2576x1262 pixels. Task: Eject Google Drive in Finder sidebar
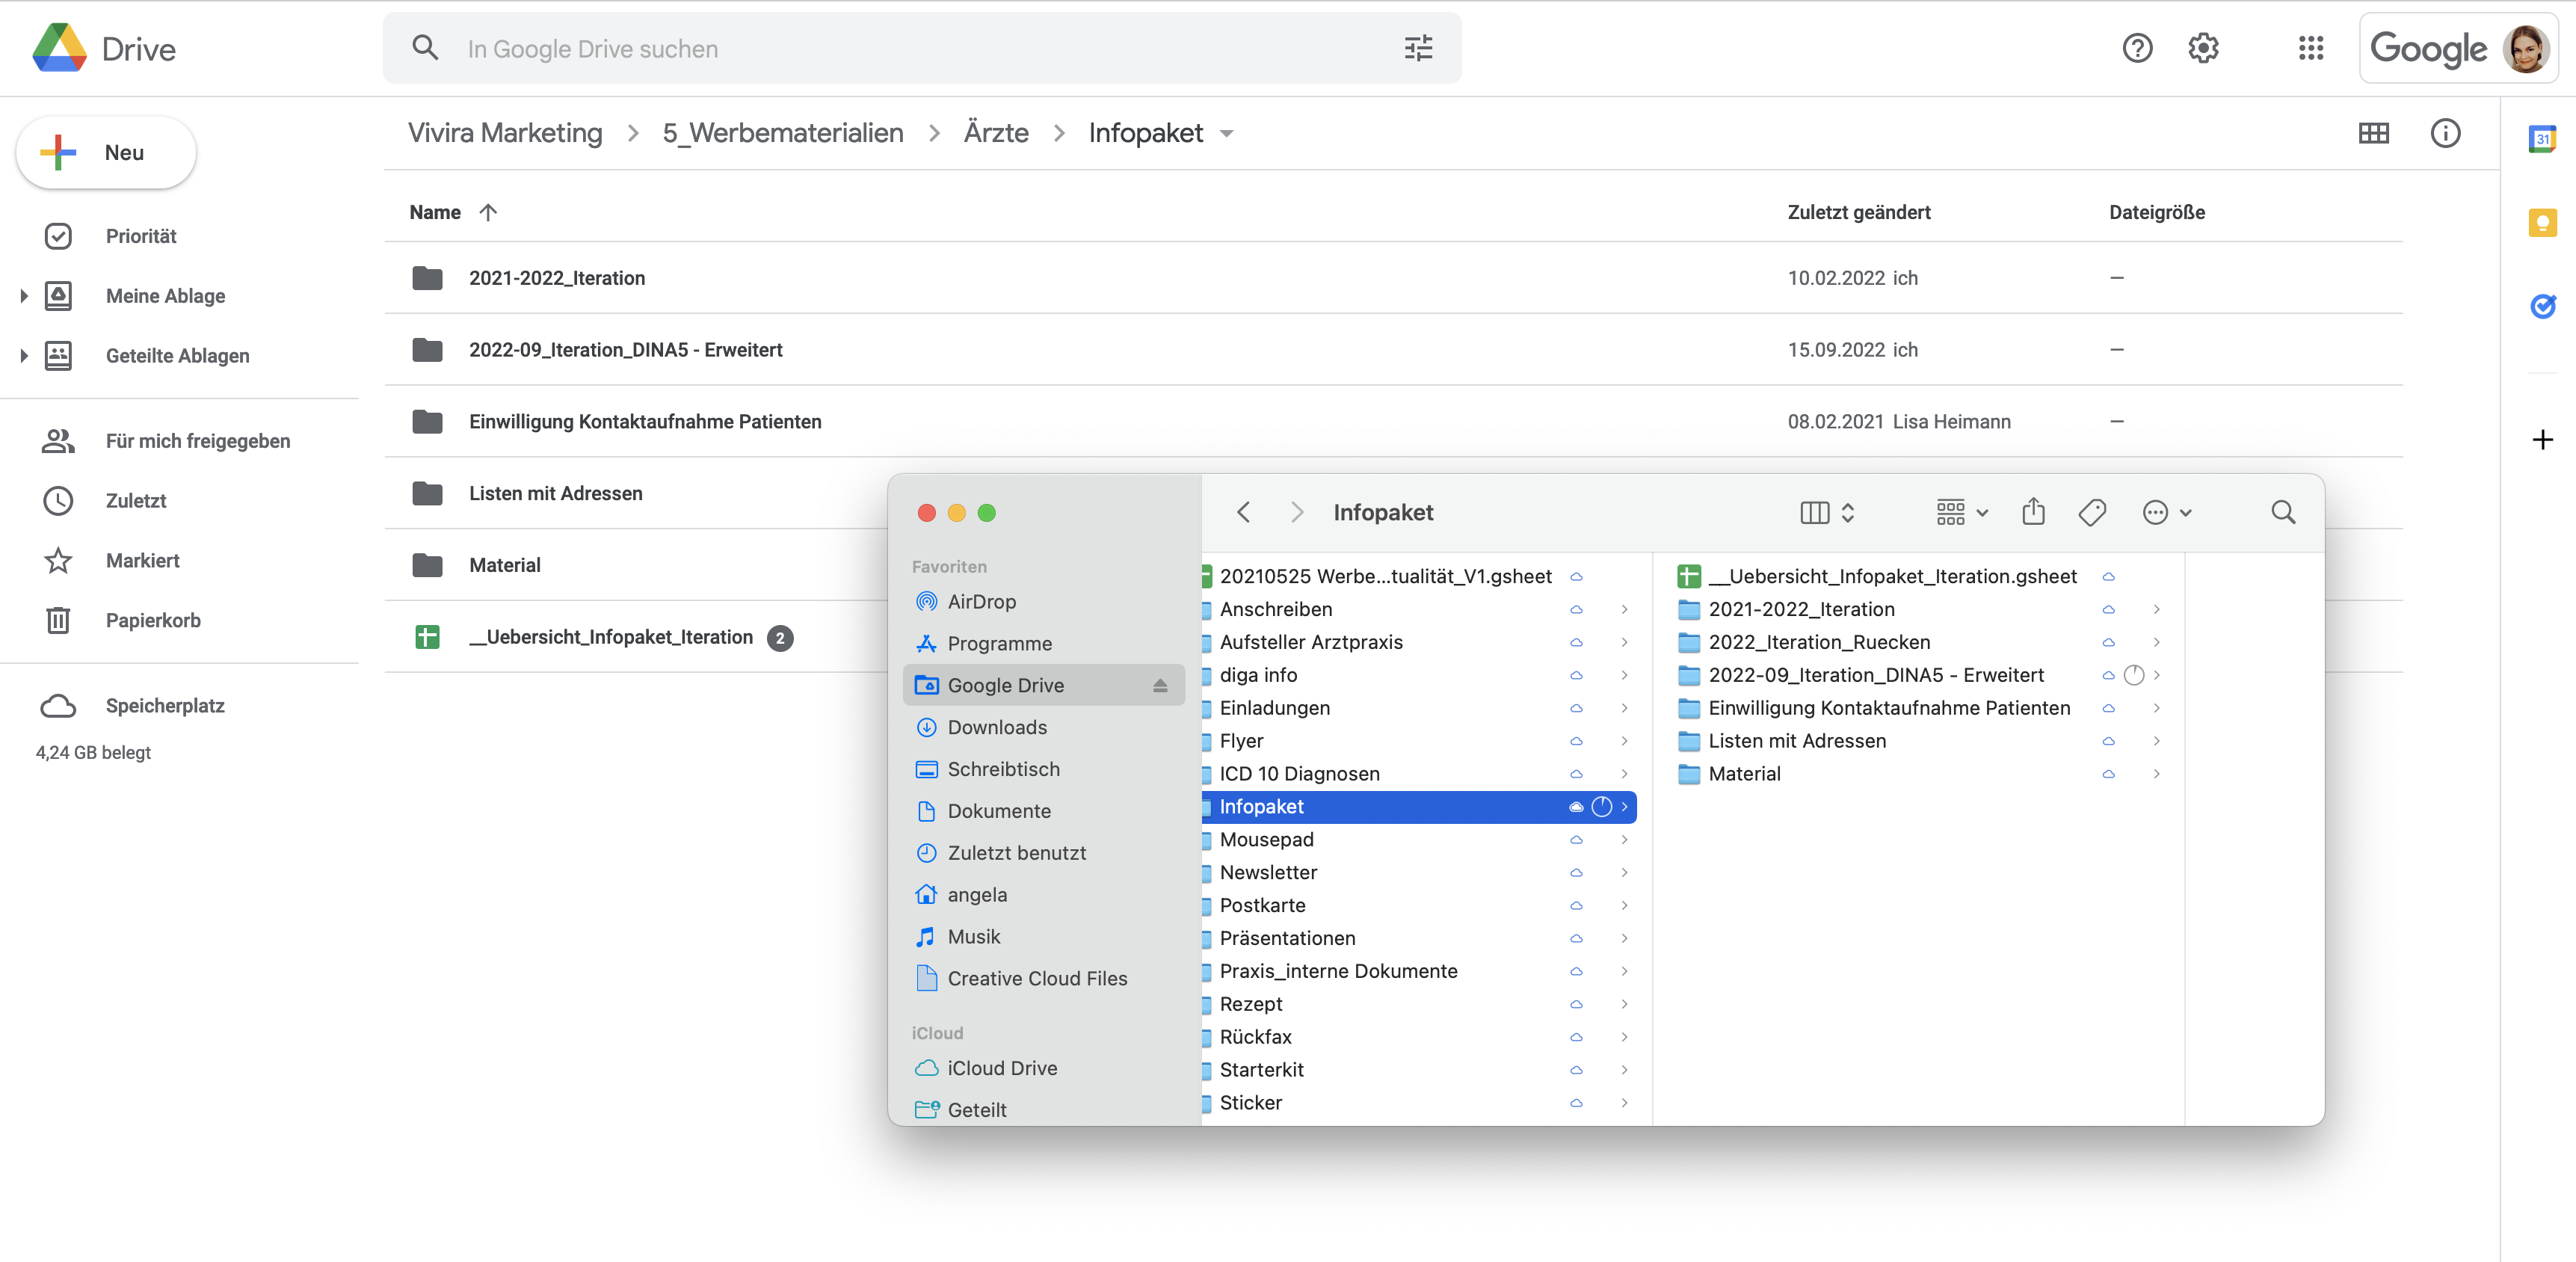pos(1160,685)
